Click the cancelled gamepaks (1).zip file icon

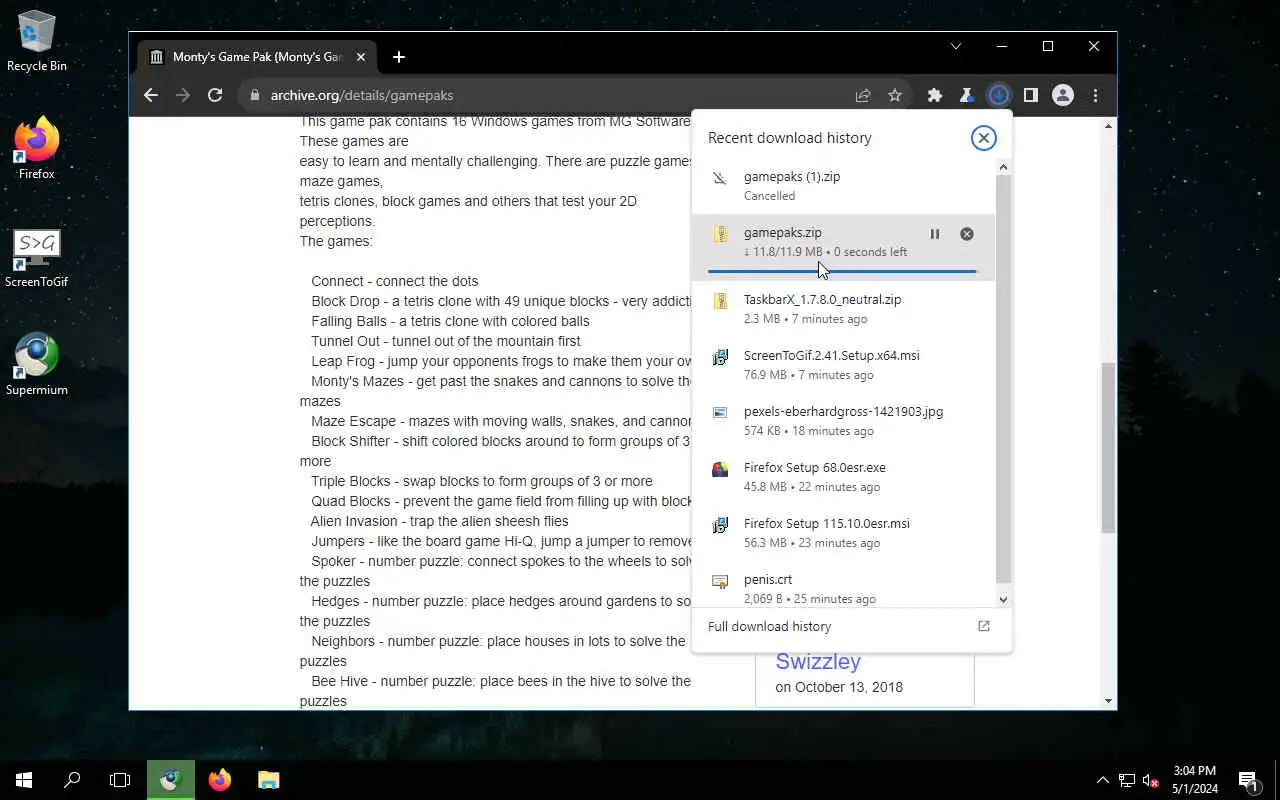(x=720, y=178)
